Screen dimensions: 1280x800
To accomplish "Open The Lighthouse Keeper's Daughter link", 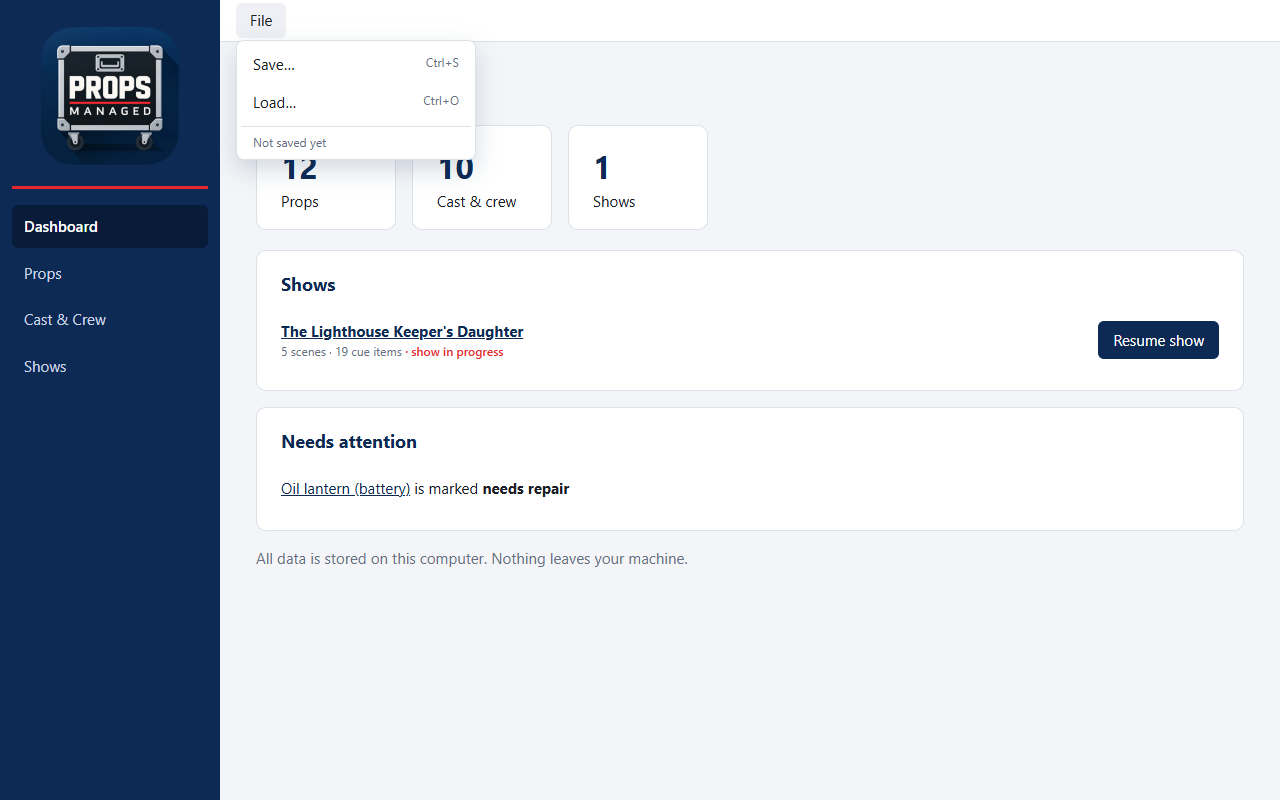I will (402, 332).
